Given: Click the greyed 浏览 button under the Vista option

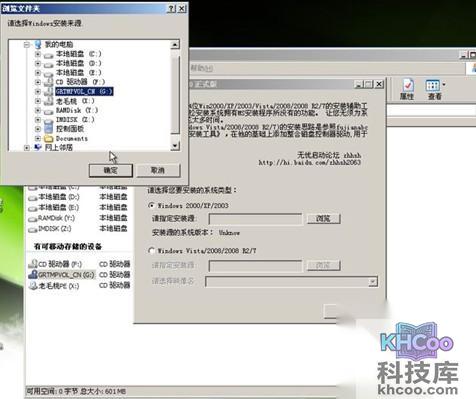Looking at the screenshot, I should pyautogui.click(x=323, y=265).
